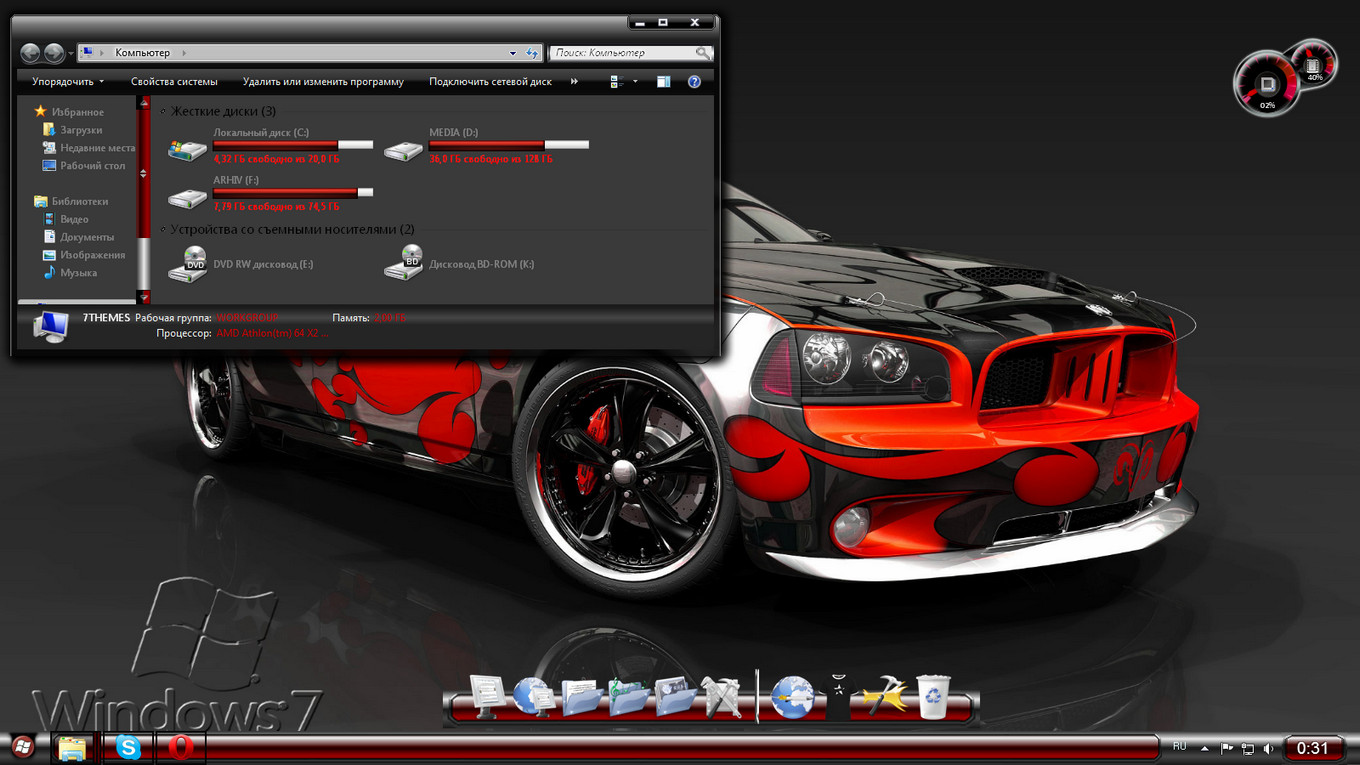Select Подключить сетевой диск command
Viewport: 1360px width, 765px height.
coord(490,82)
